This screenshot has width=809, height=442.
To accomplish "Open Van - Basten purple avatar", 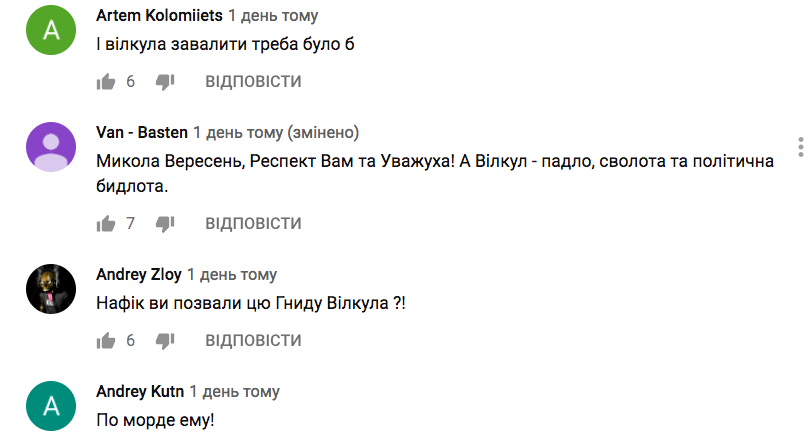I will click(51, 147).
